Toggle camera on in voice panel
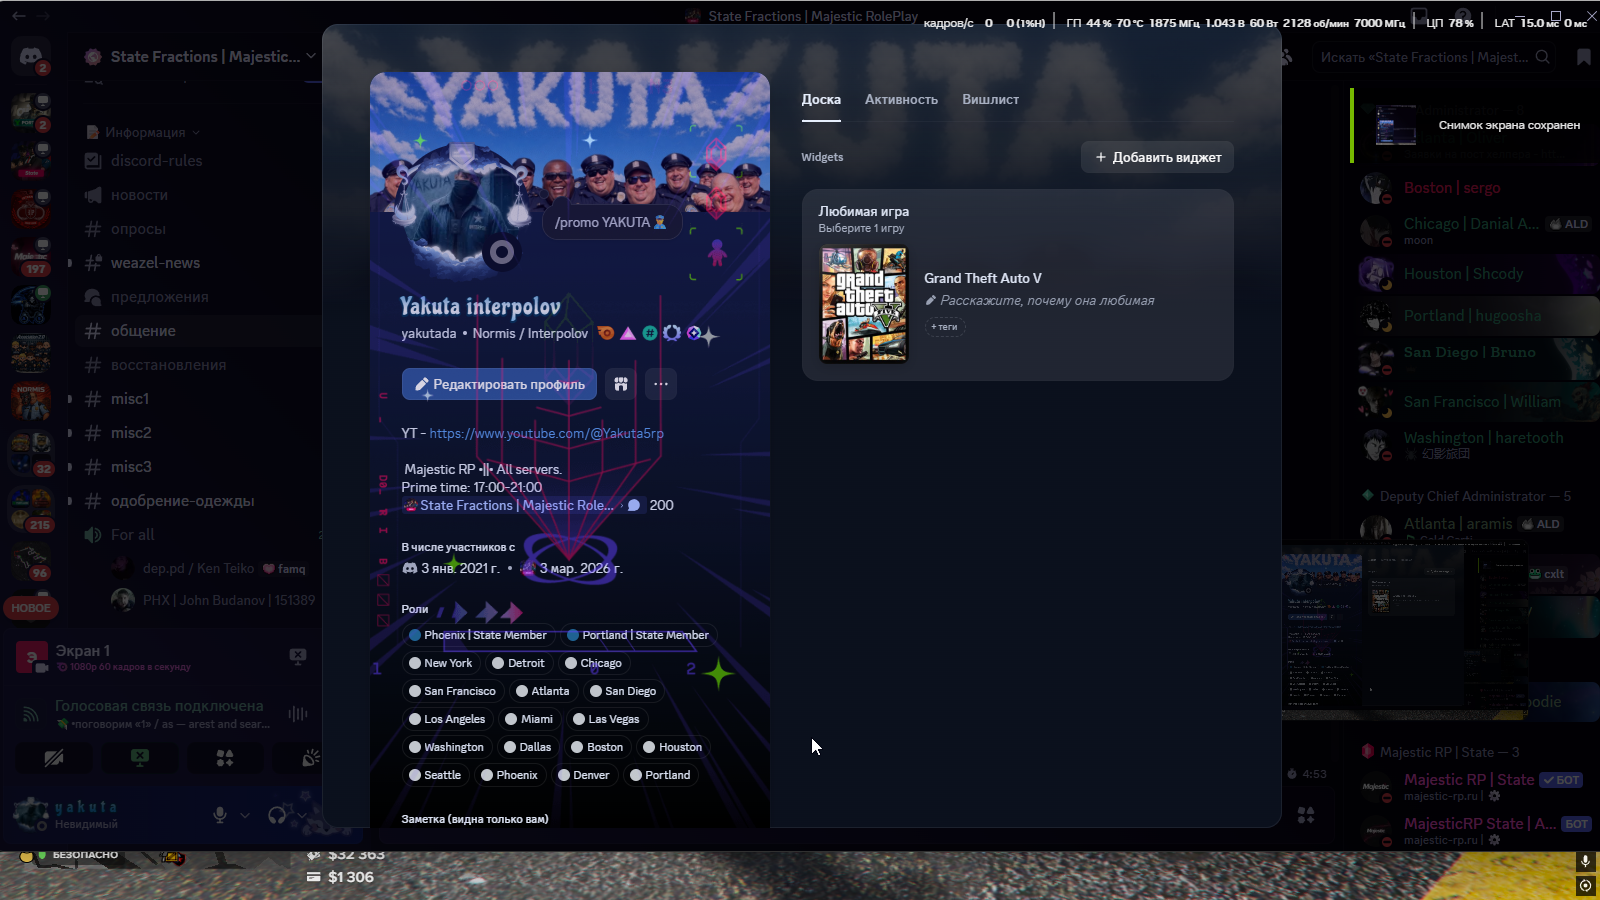Viewport: 1600px width, 900px height. 54,758
